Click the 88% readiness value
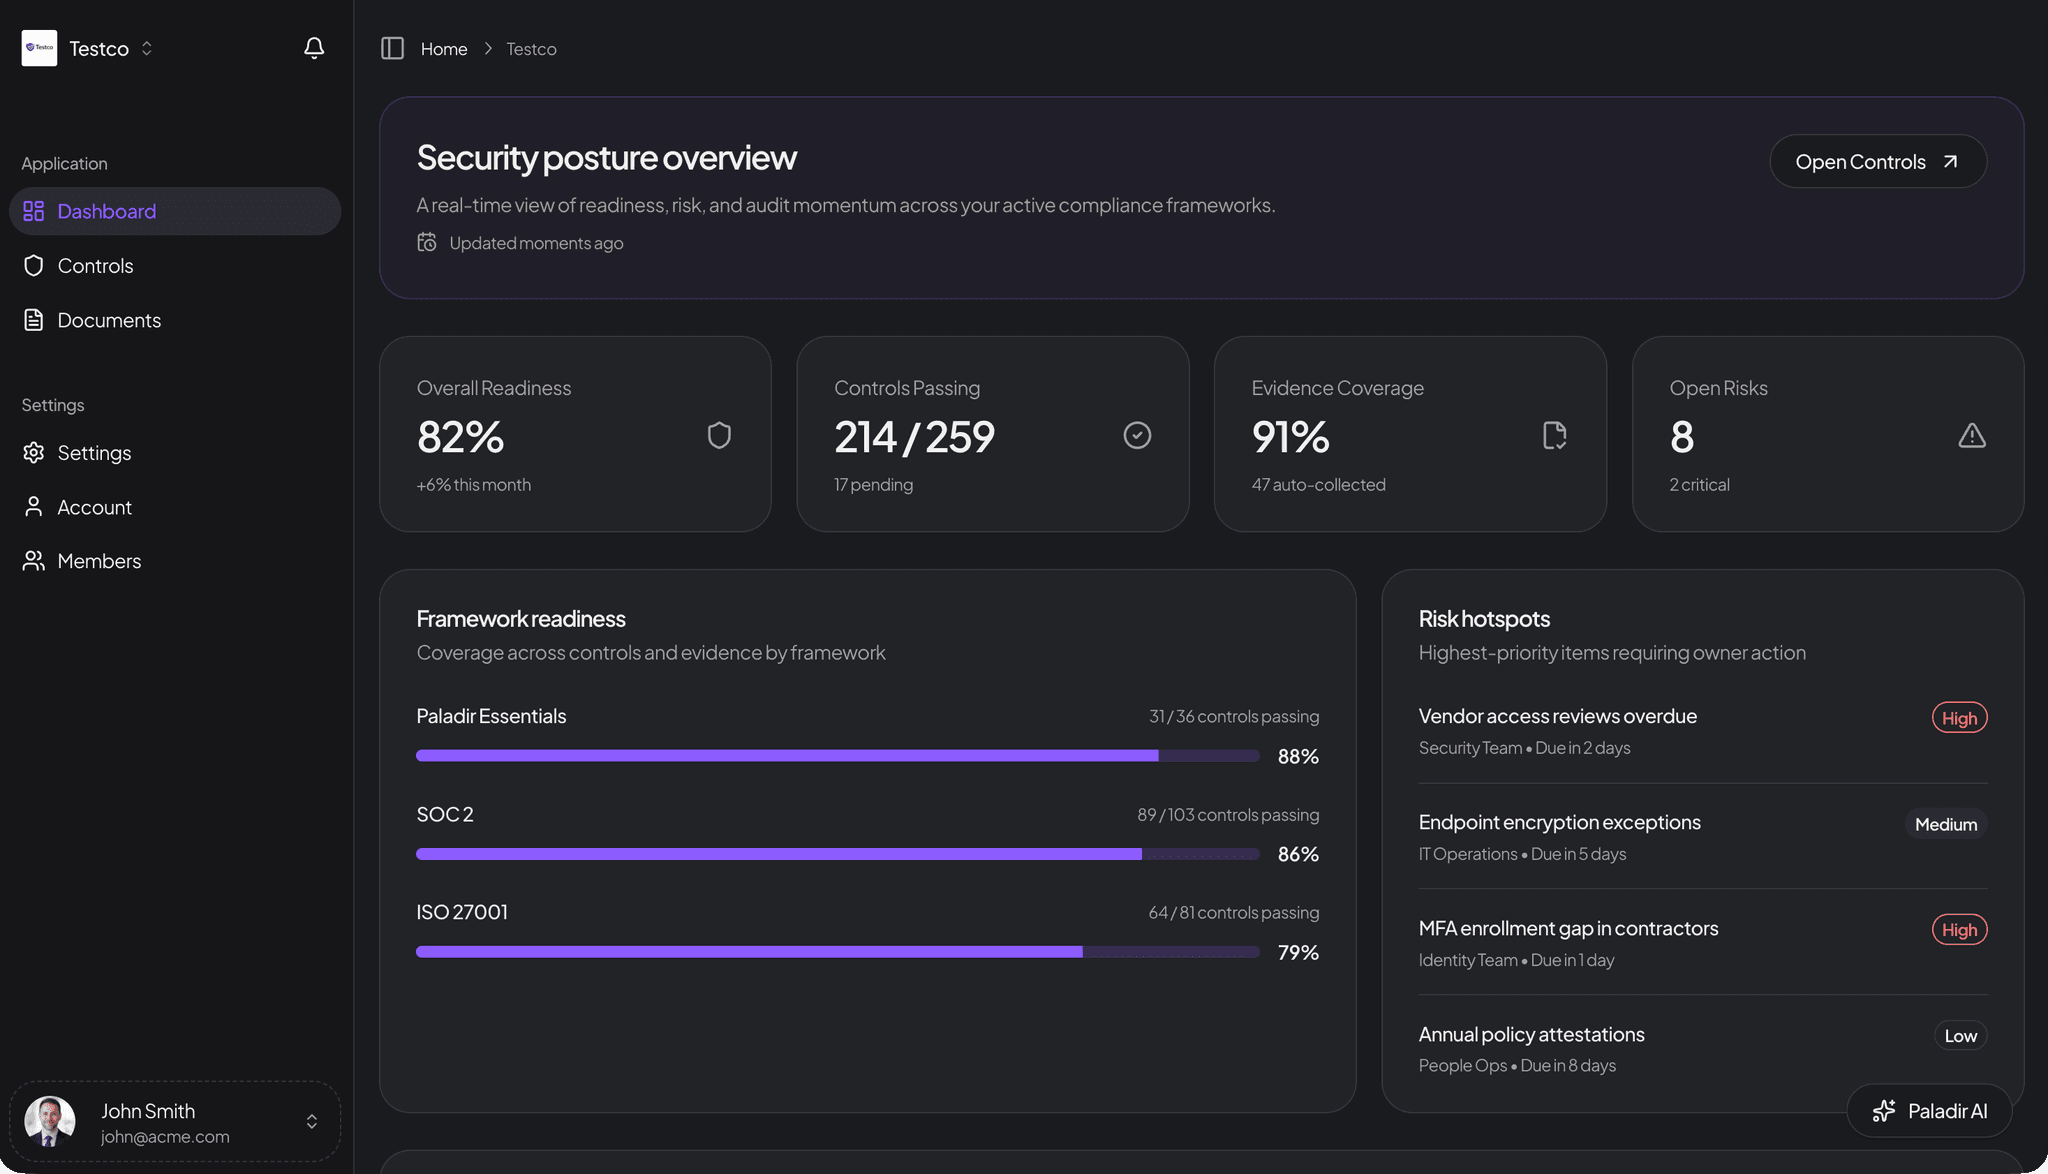Screen dimensions: 2048x1174 click(1298, 756)
